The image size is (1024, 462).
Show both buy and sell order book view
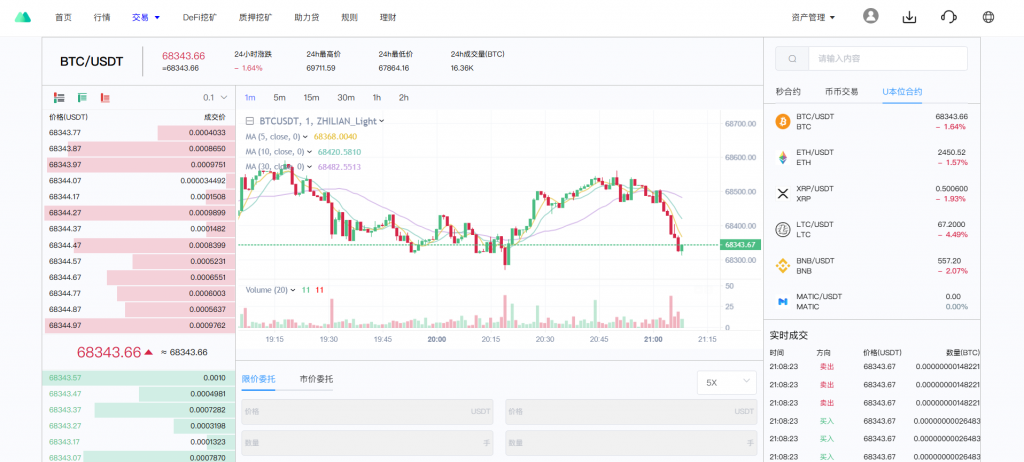59,97
